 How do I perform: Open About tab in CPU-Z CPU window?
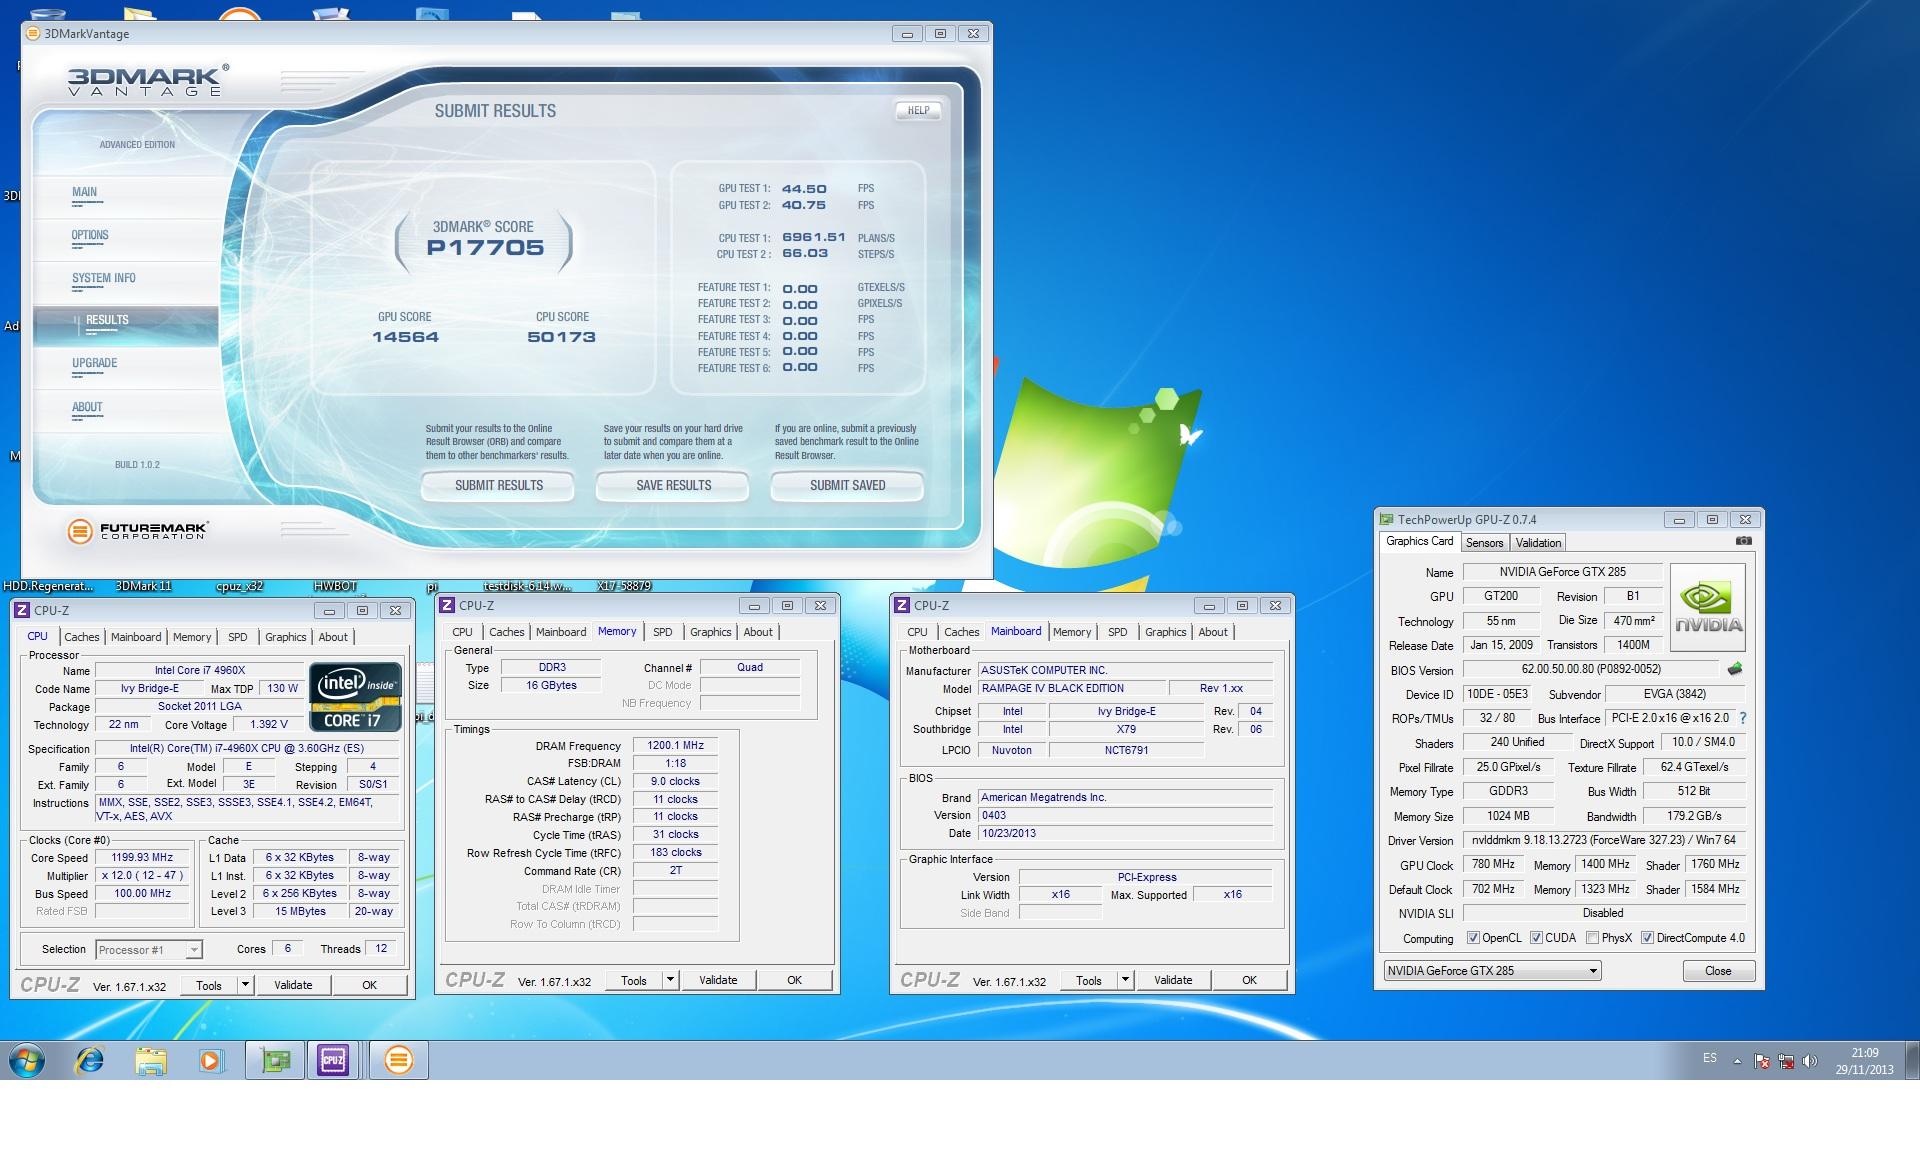333,637
